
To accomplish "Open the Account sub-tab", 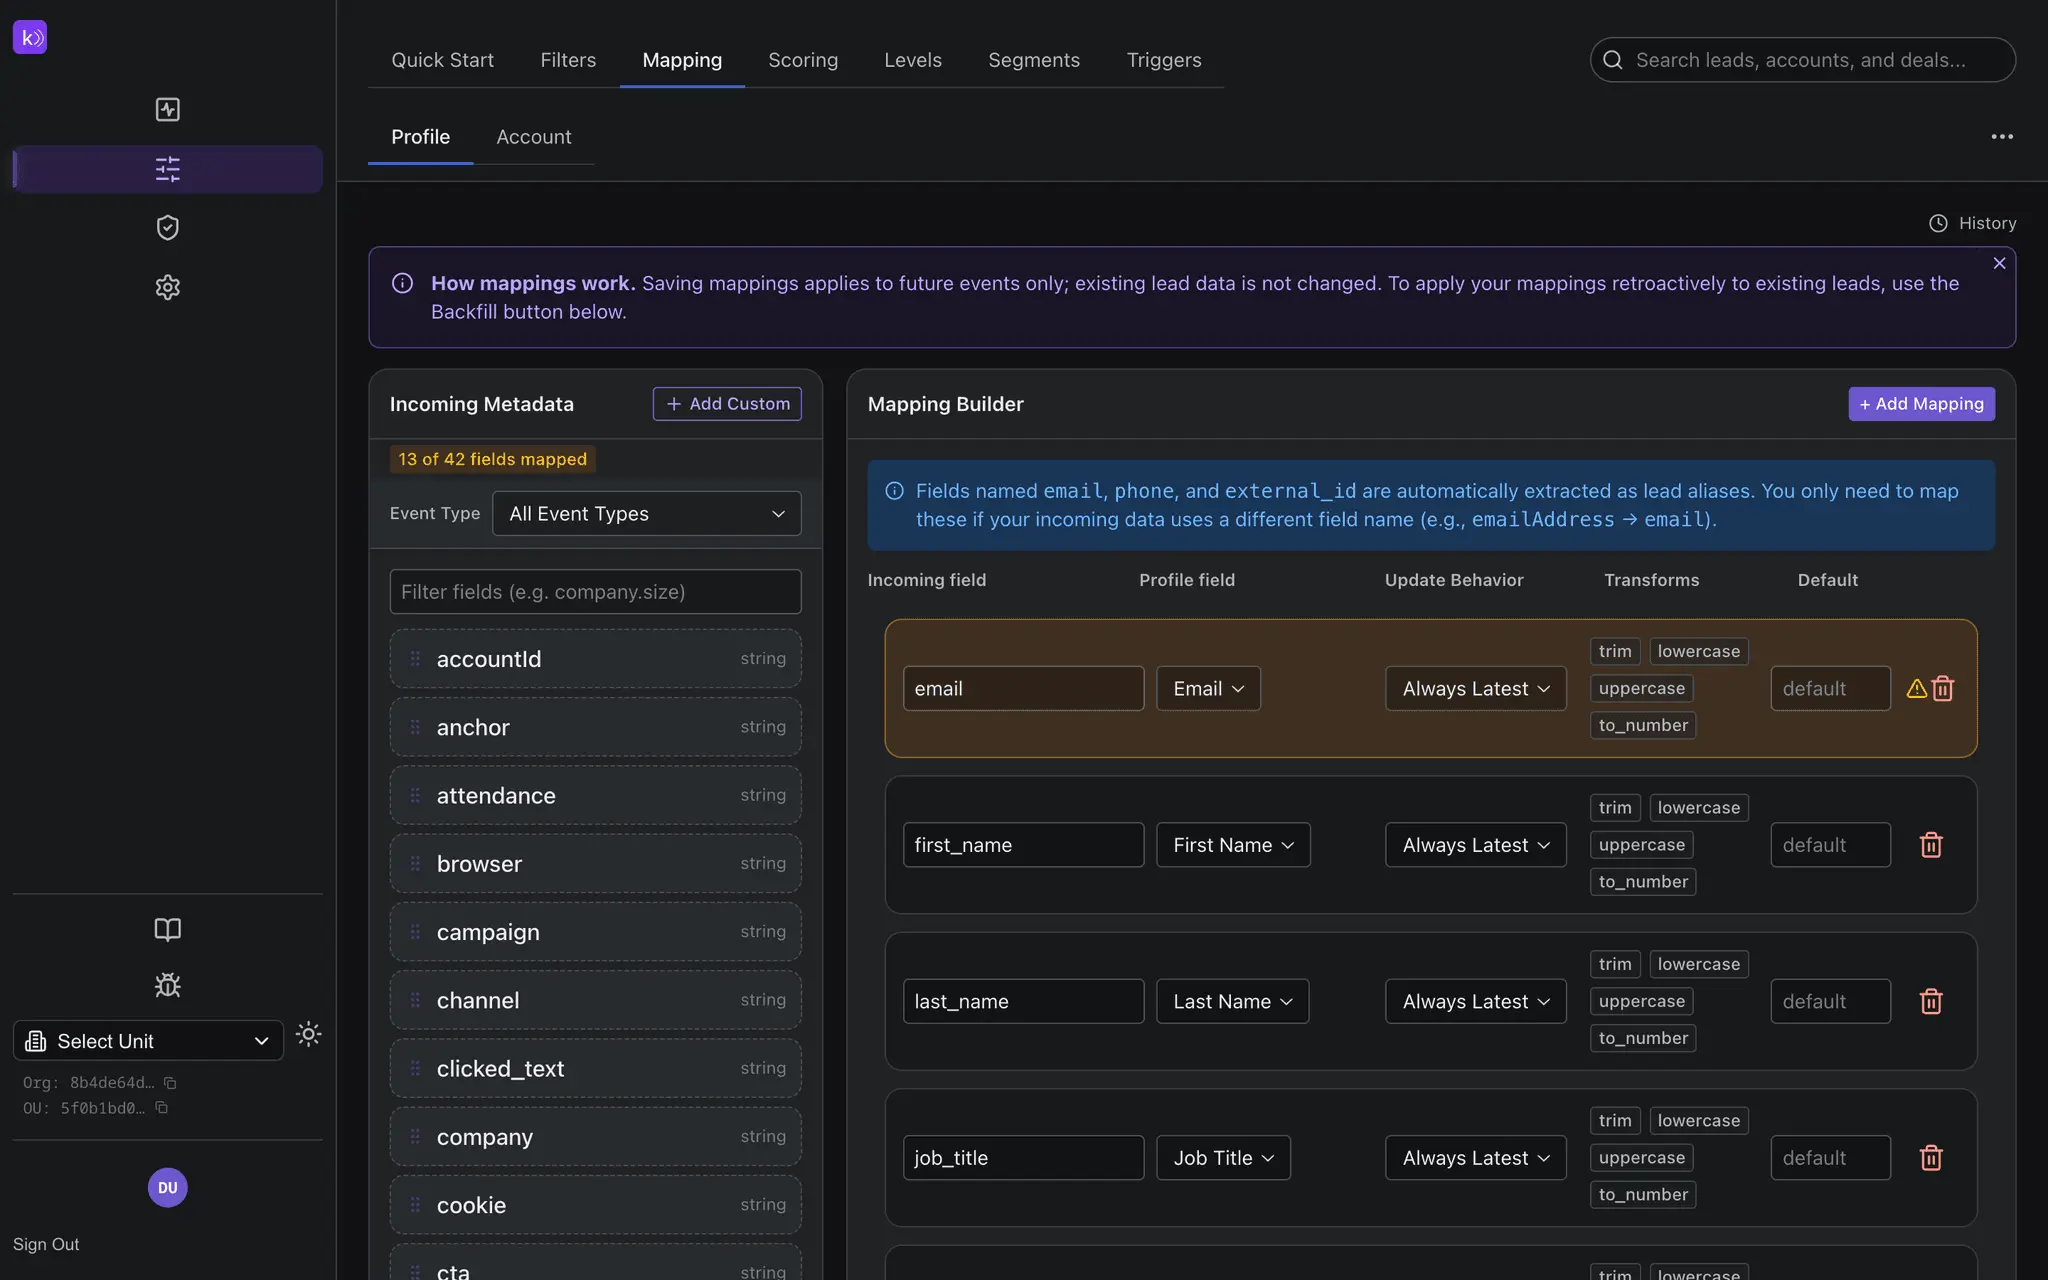I will tap(534, 137).
